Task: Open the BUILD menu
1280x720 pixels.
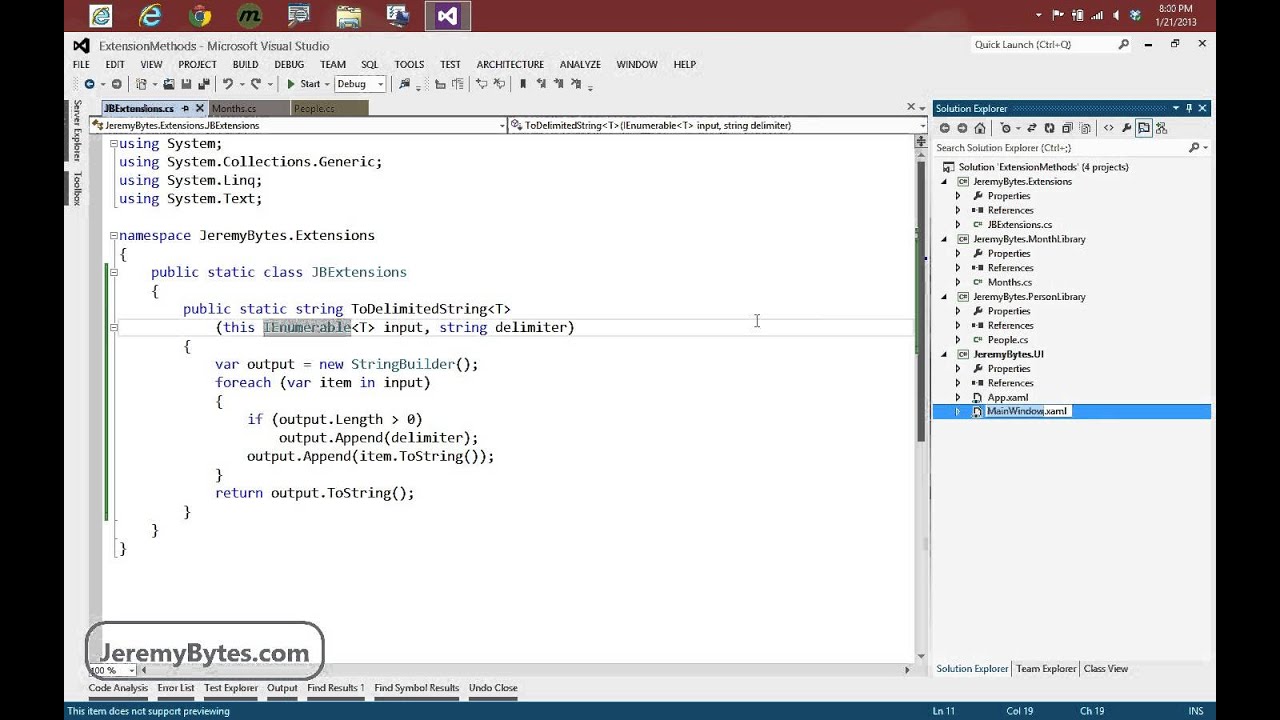Action: point(245,64)
